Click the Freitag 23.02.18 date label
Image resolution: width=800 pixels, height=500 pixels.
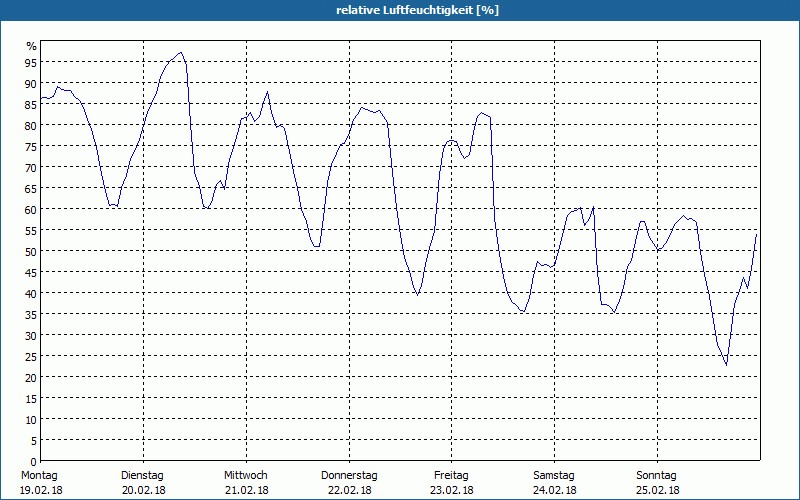click(452, 482)
